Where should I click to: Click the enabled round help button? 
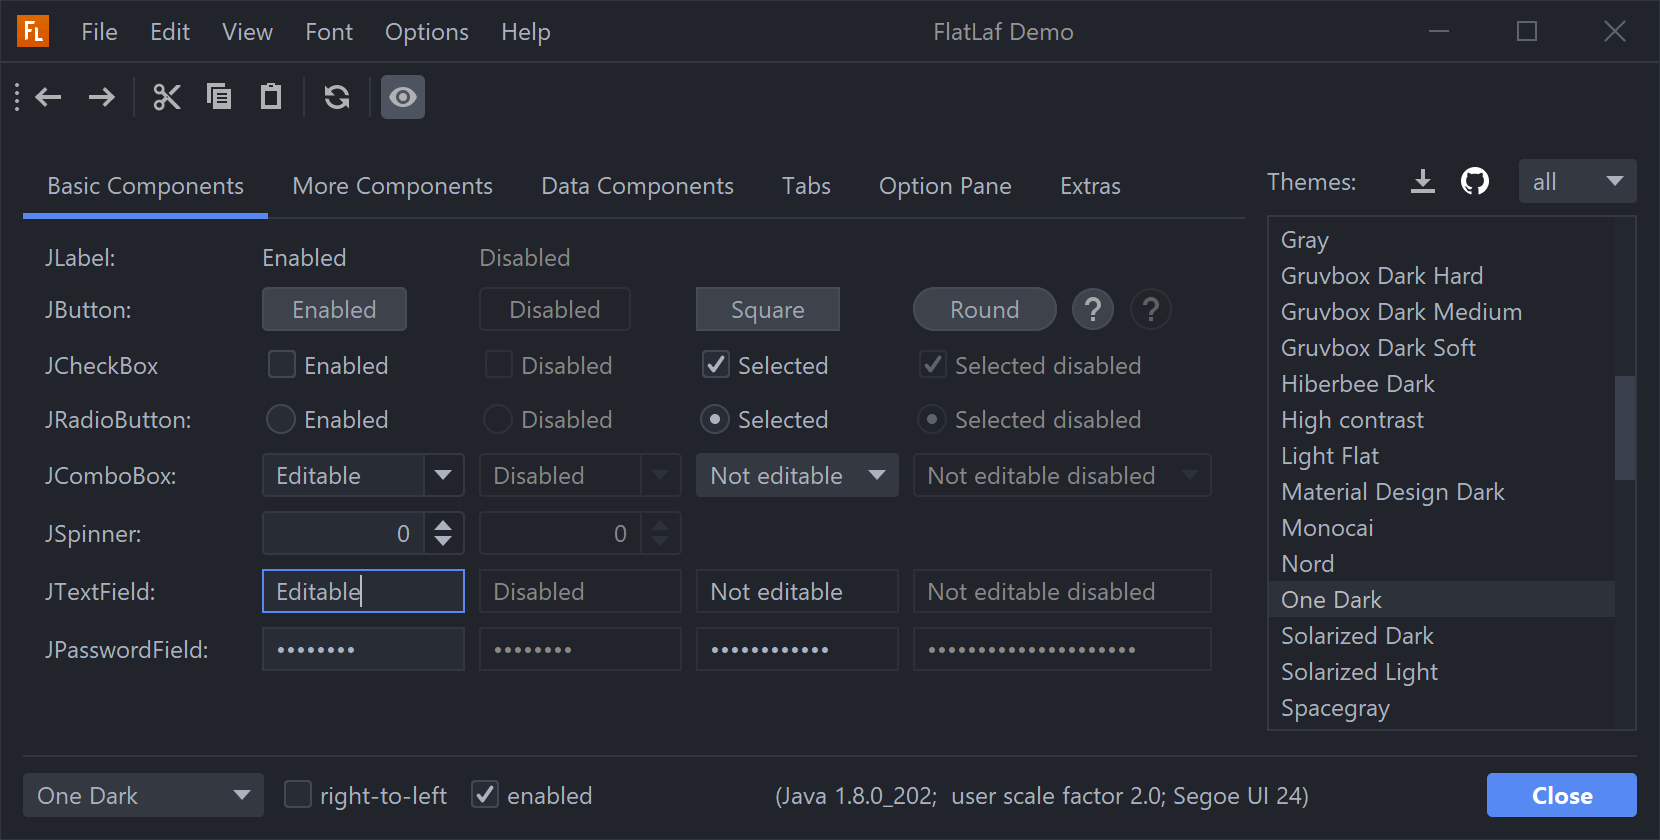point(1093,310)
